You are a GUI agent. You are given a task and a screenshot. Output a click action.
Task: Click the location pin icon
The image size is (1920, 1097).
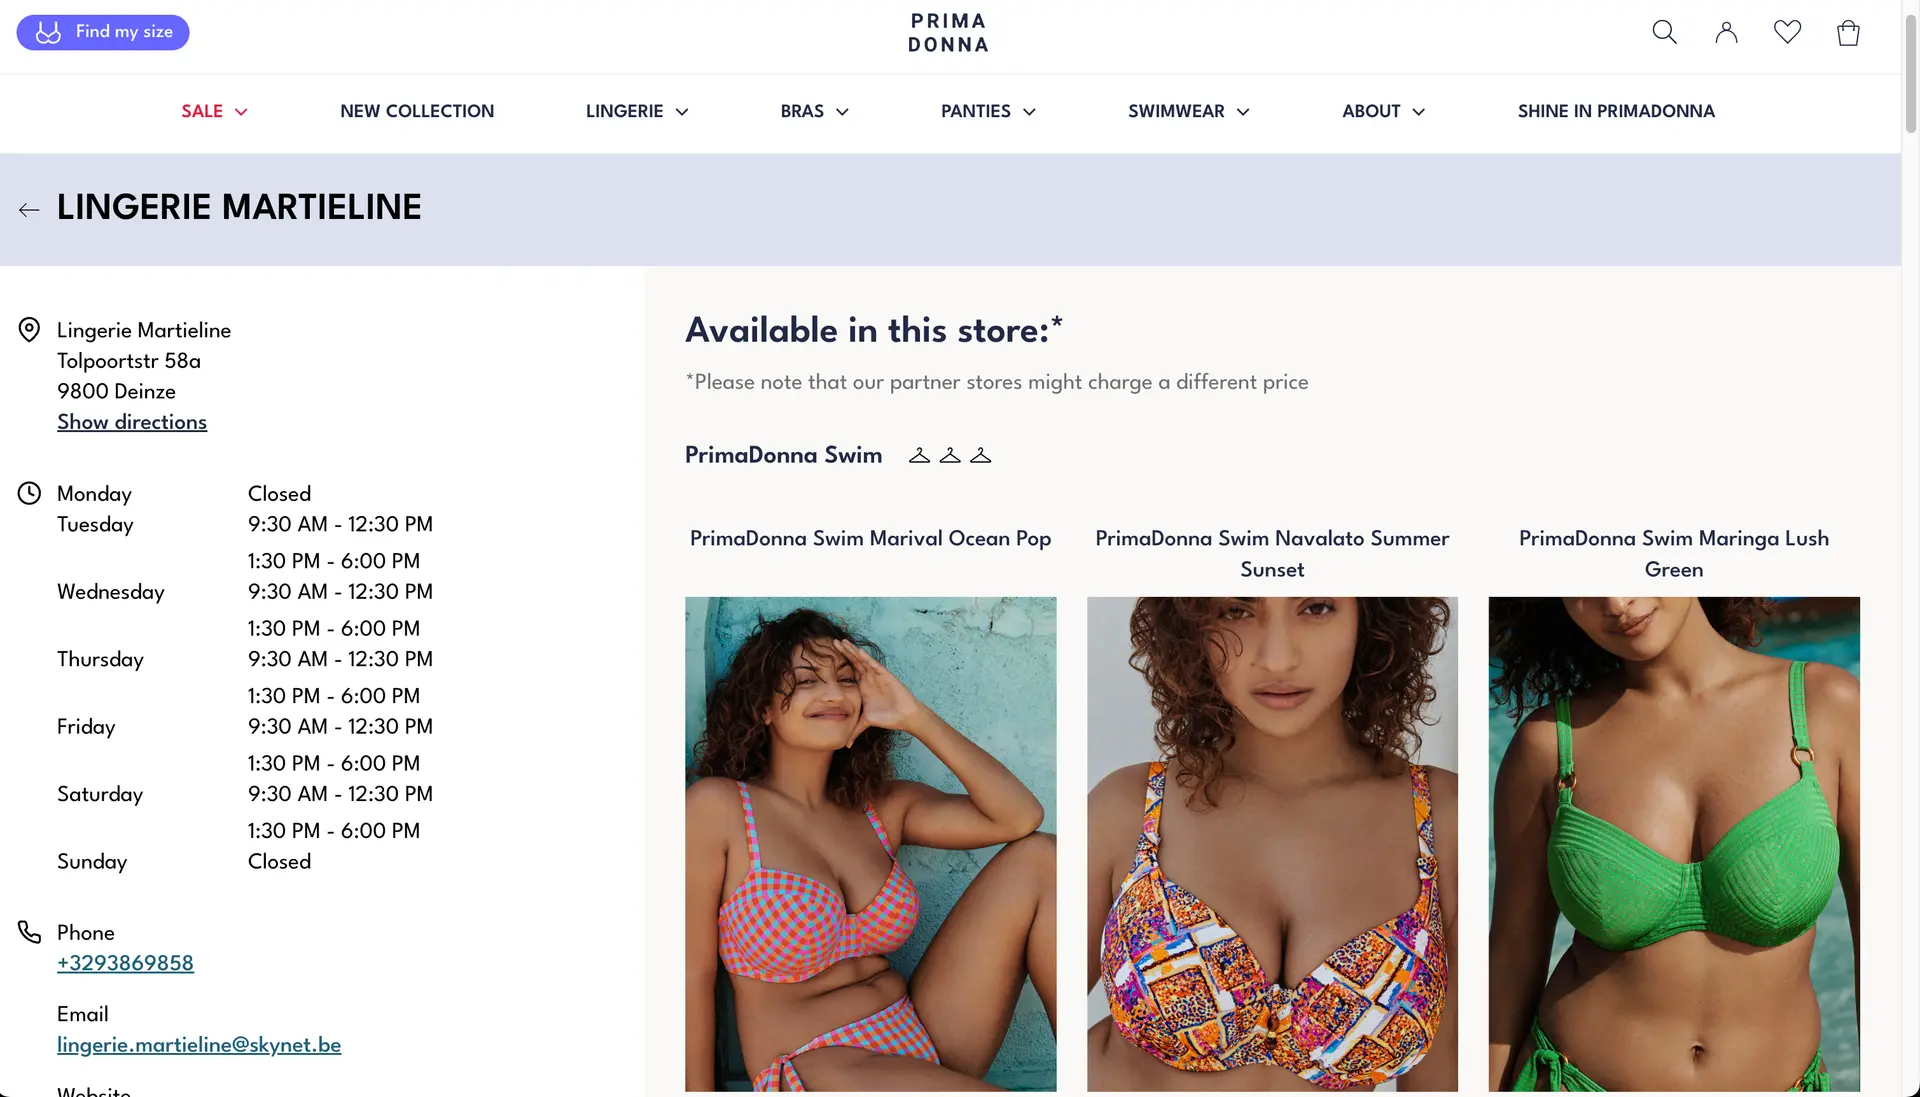click(28, 328)
